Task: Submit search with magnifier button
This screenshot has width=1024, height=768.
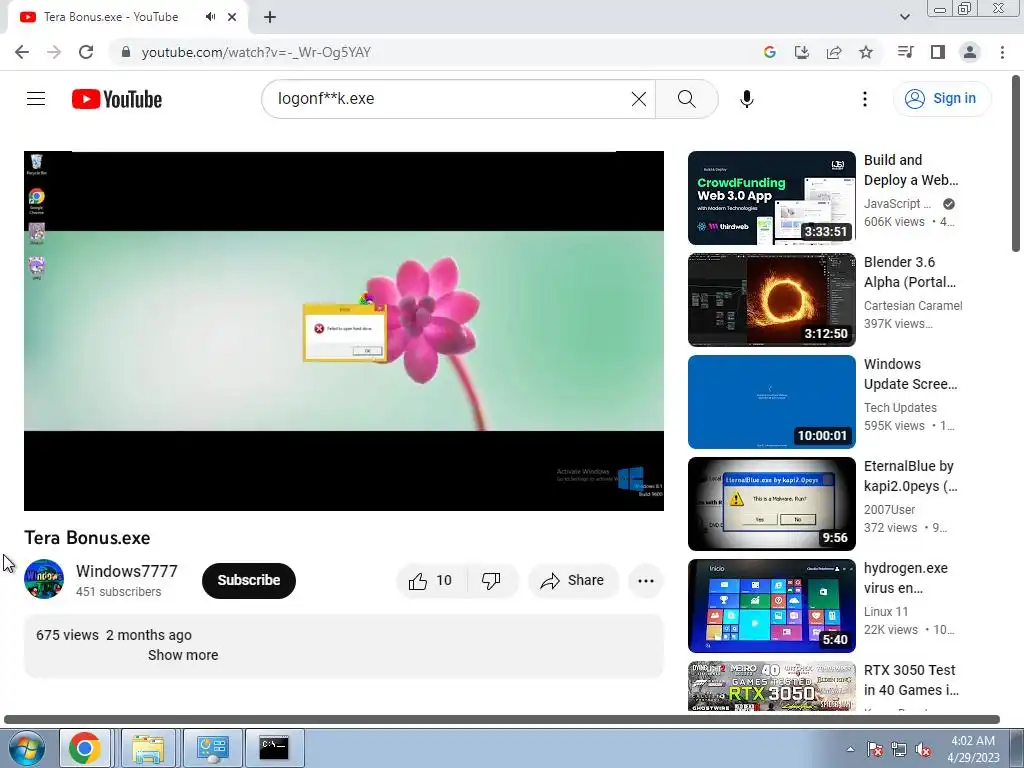Action: click(686, 99)
